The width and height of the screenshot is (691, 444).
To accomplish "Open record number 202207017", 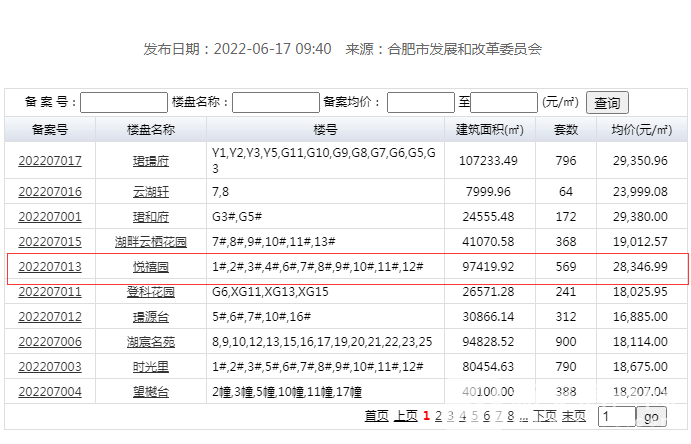I will tap(50, 161).
